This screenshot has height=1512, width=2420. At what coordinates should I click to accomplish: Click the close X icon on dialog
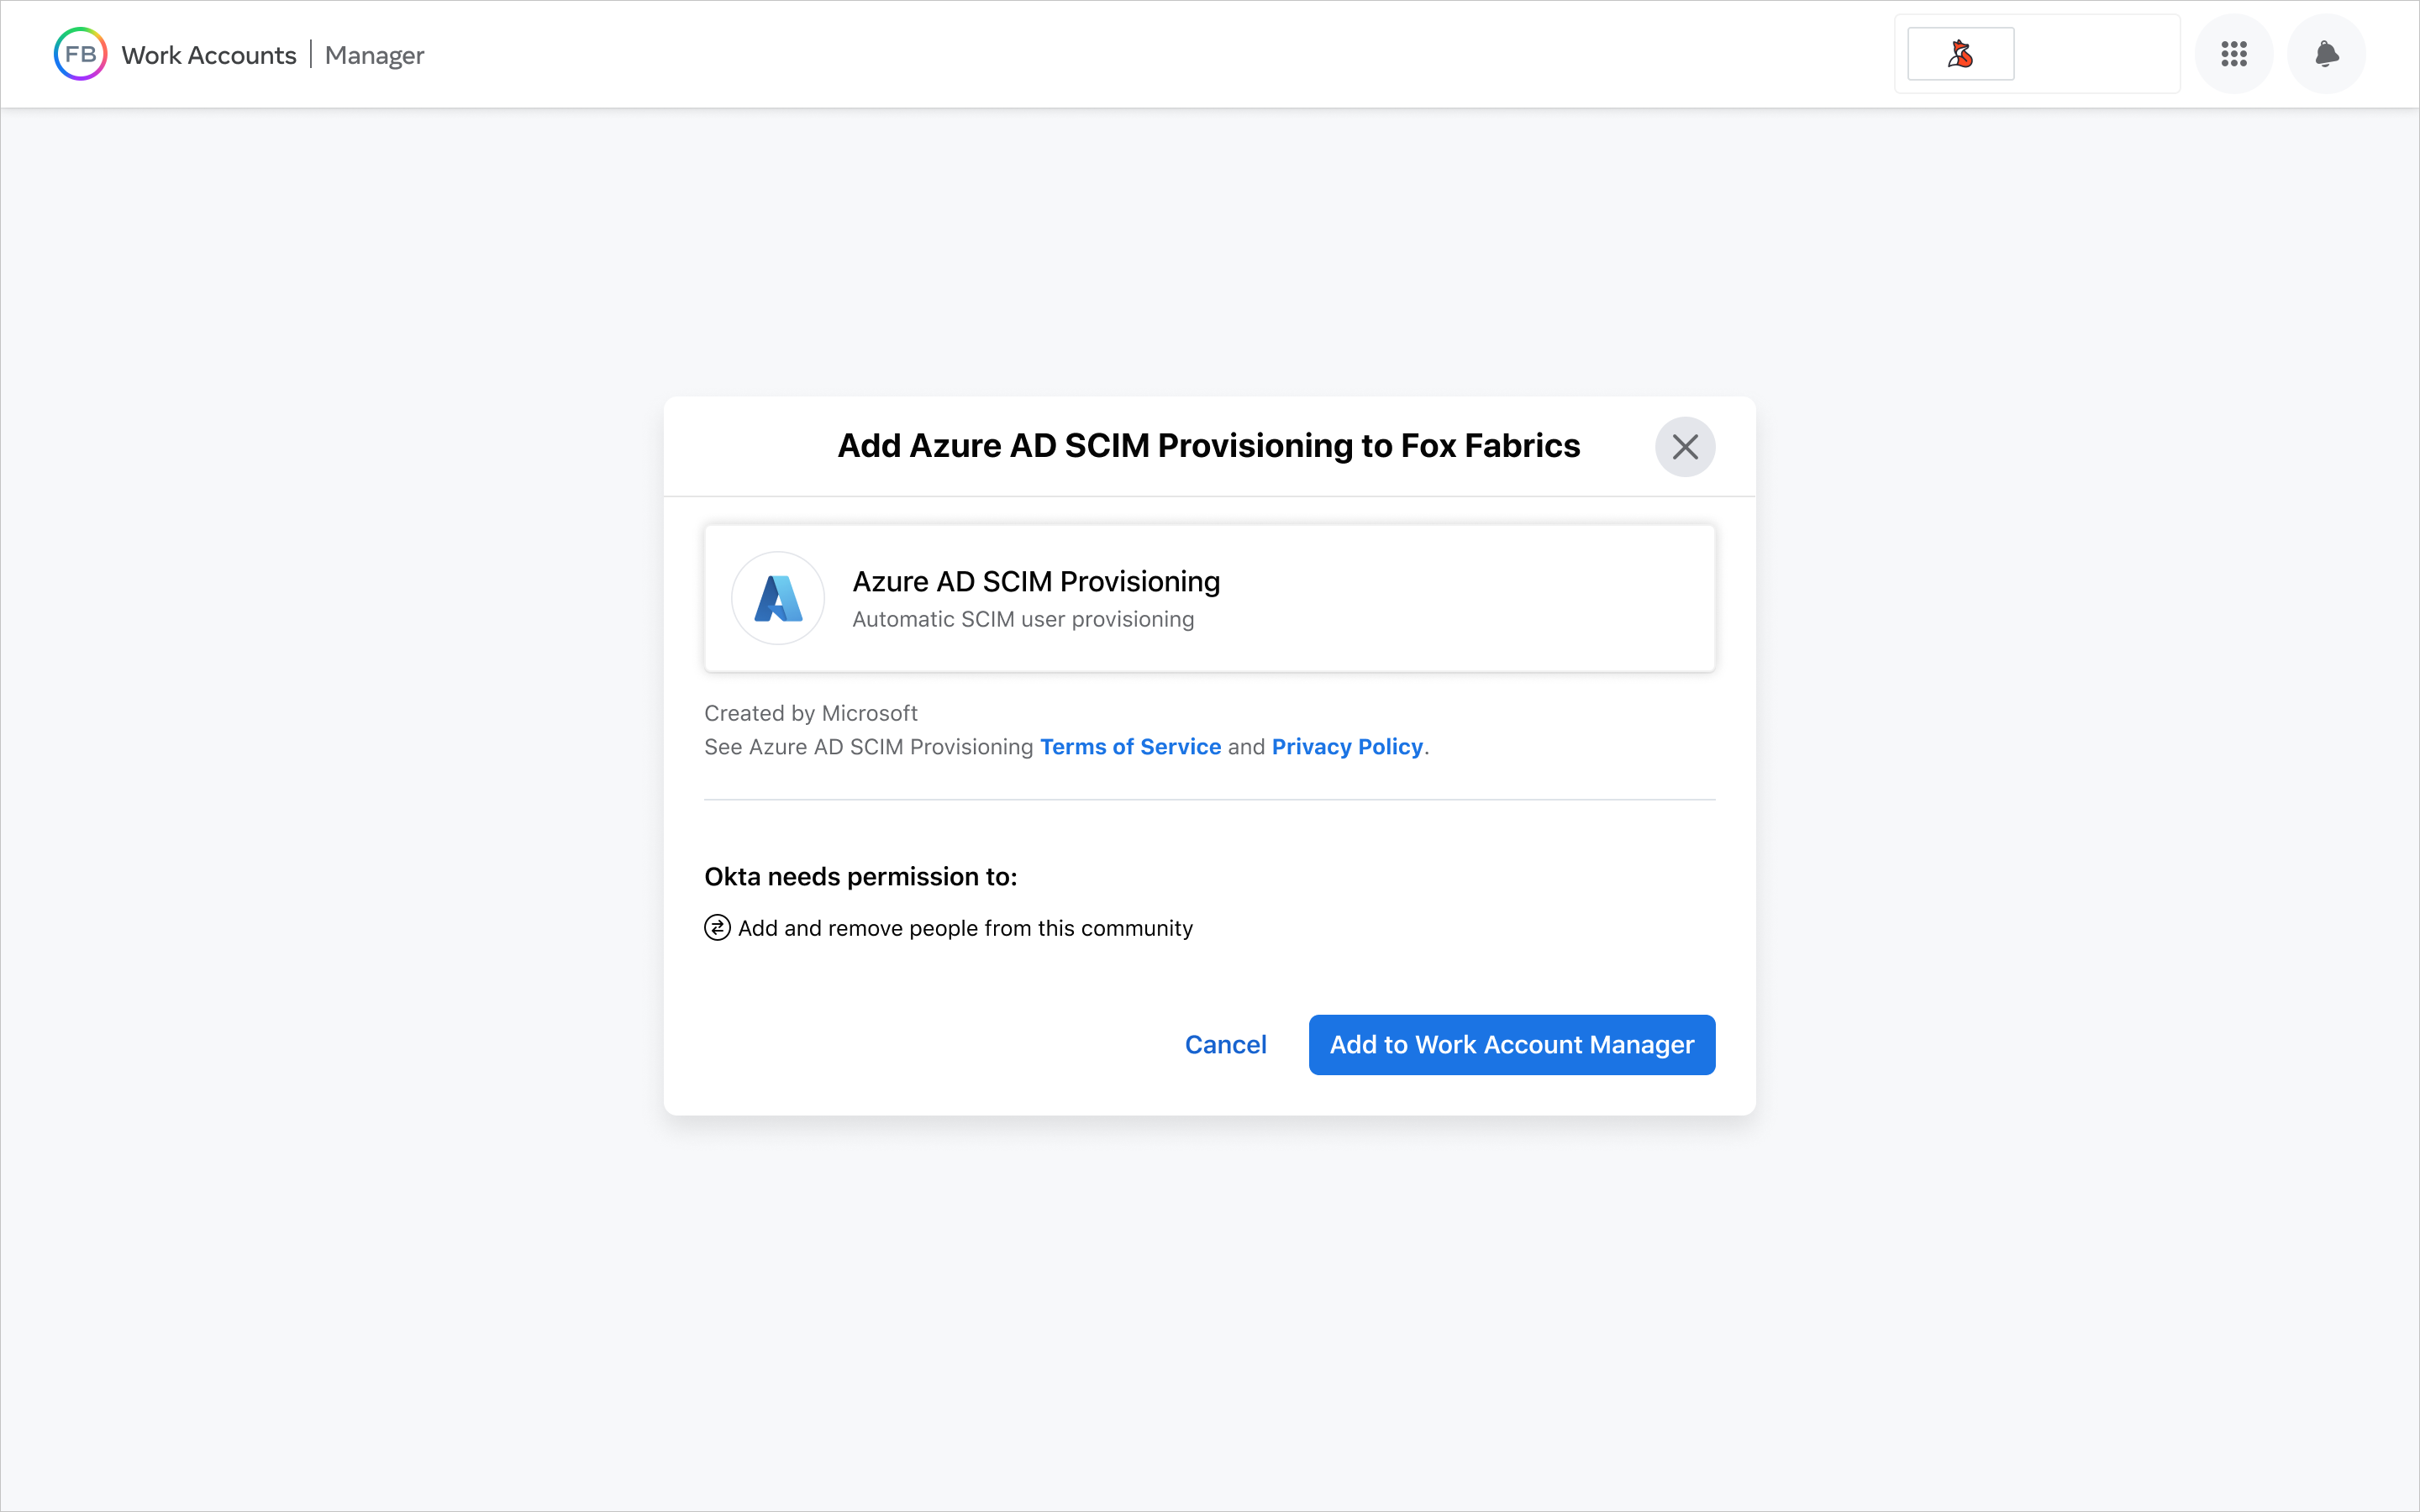(x=1685, y=444)
